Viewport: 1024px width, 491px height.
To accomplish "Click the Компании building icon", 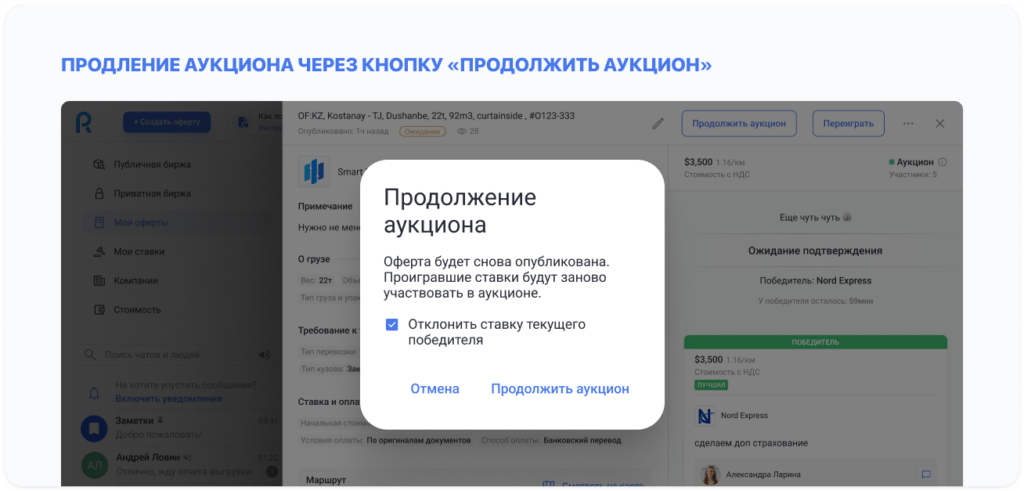I will point(99,281).
